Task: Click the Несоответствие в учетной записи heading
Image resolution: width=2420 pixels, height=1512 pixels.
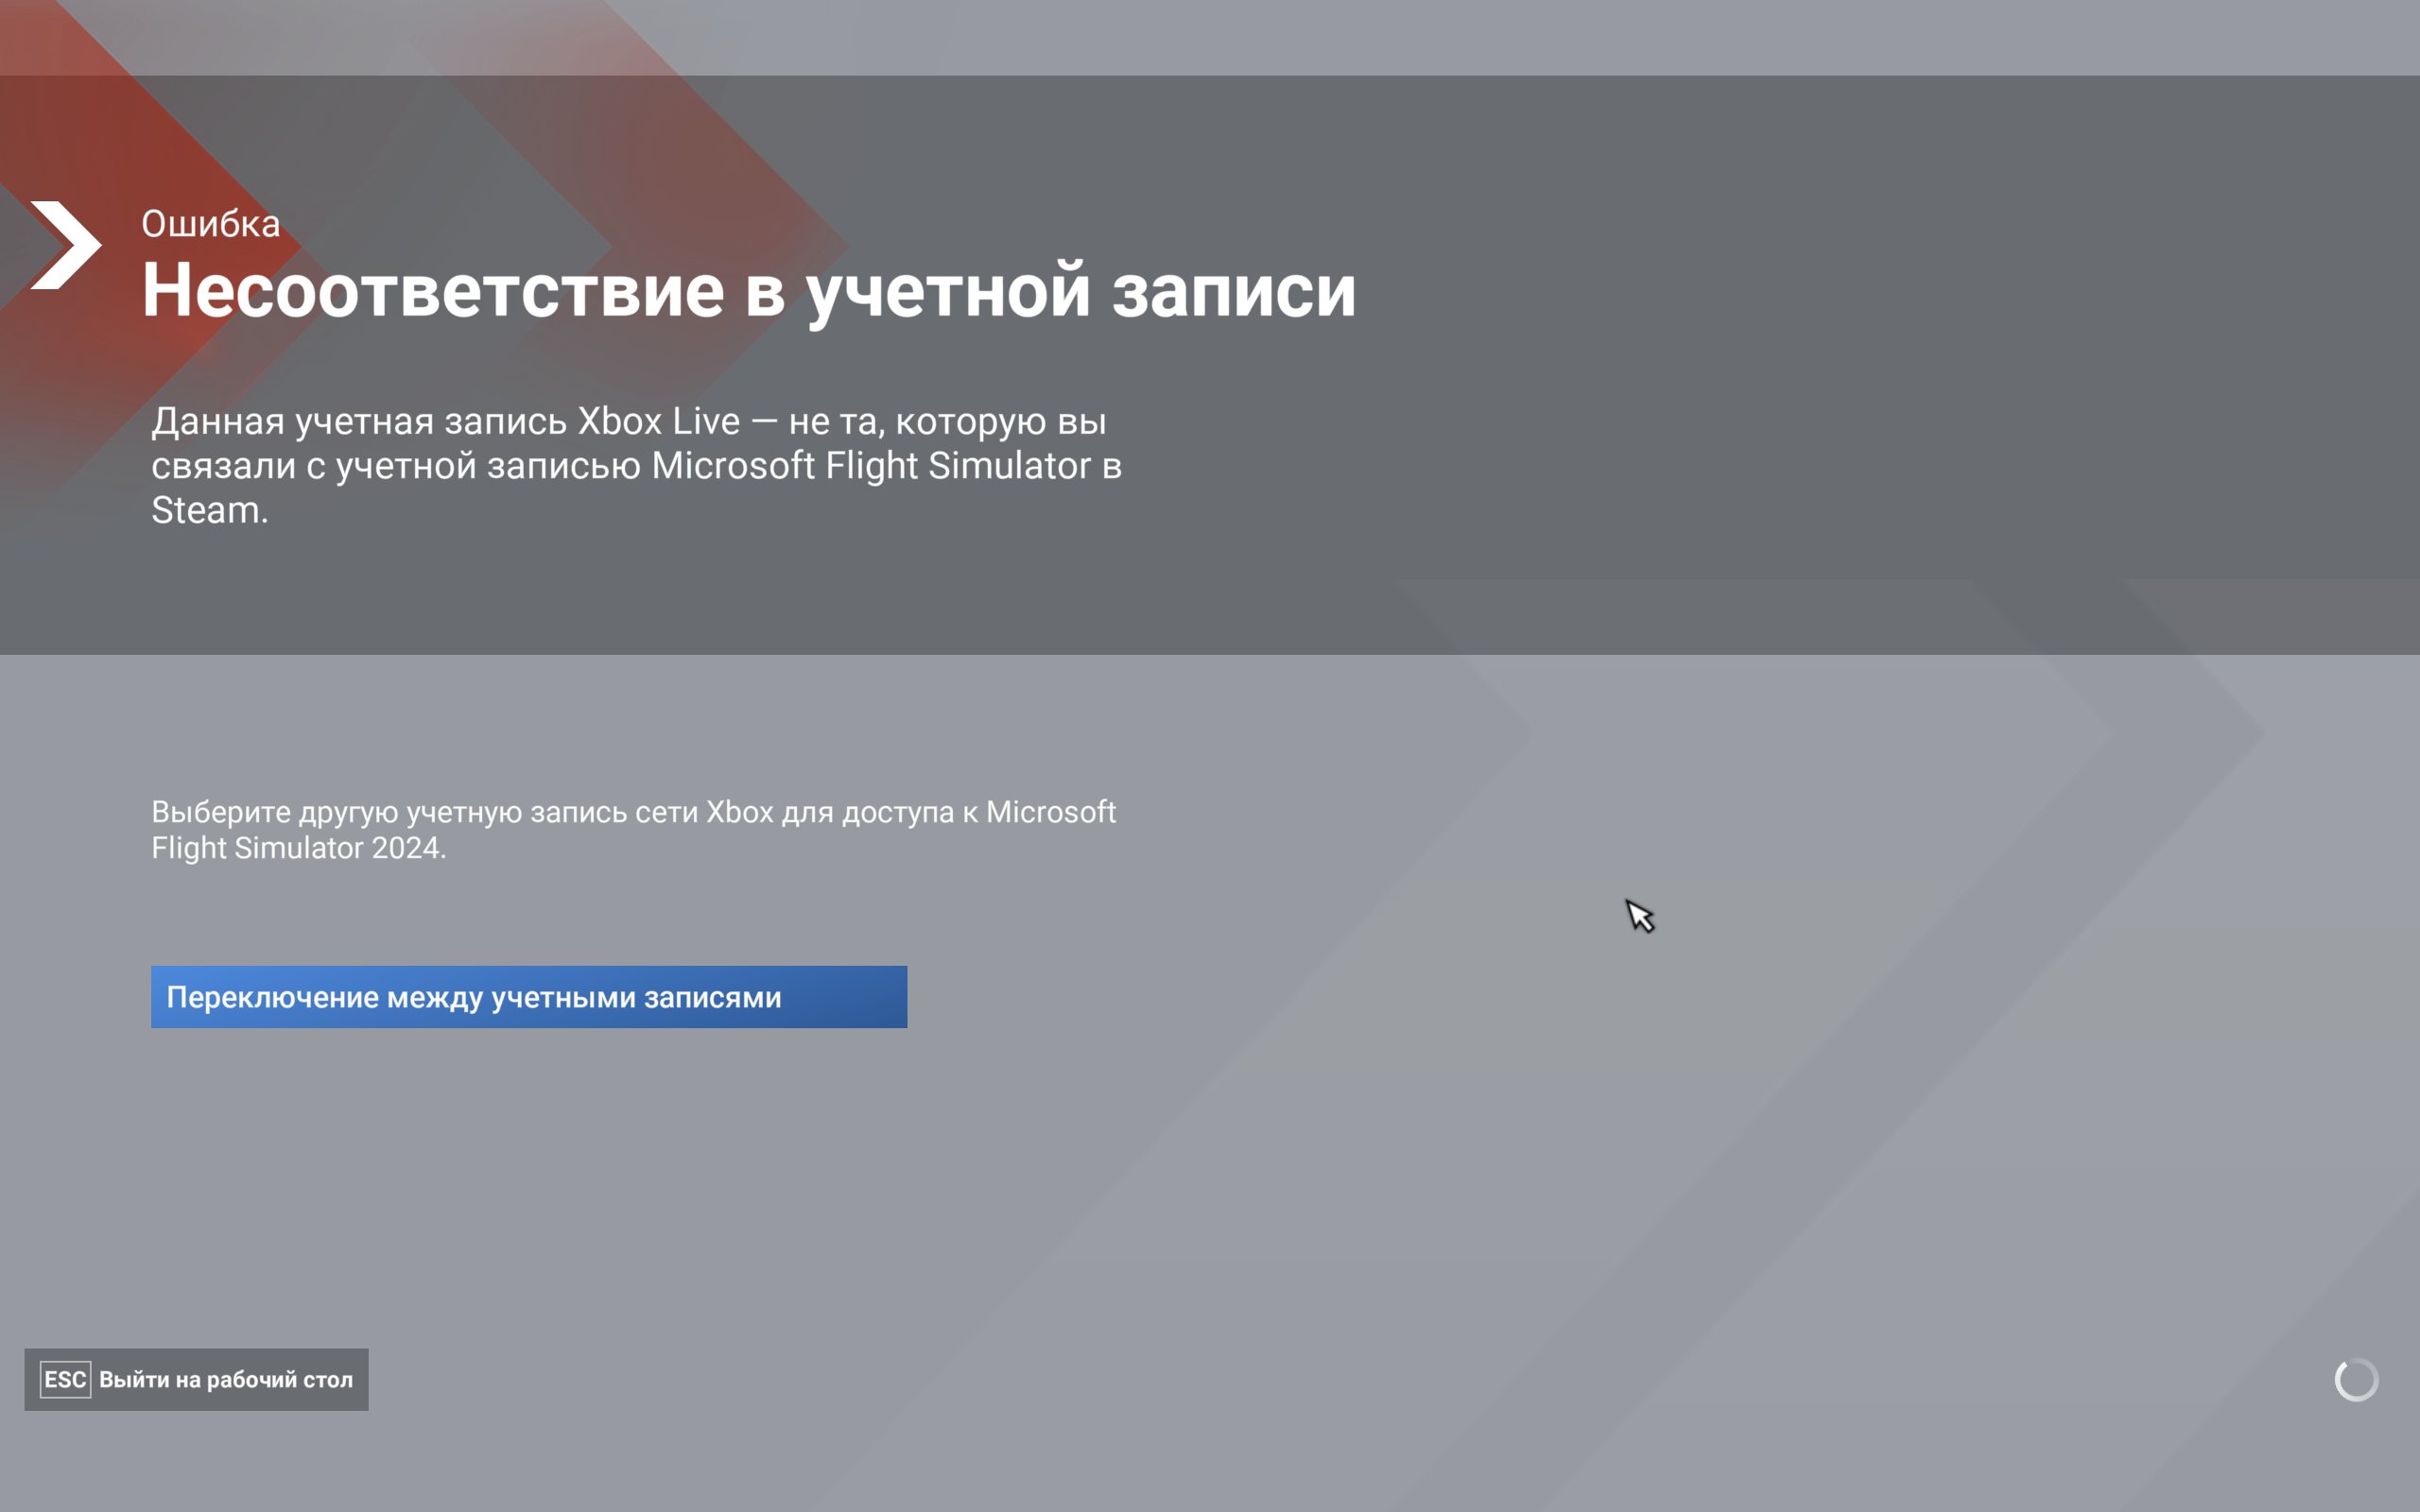Action: pyautogui.click(x=748, y=291)
